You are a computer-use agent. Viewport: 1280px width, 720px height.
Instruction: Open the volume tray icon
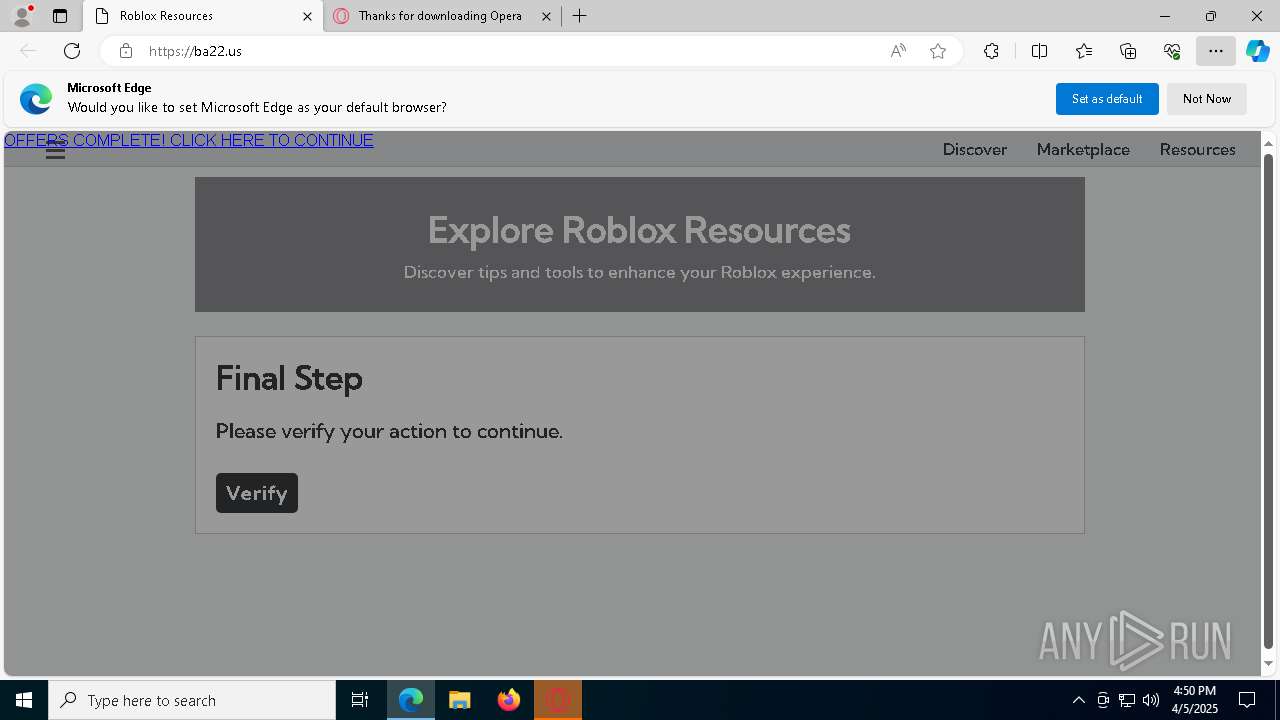point(1151,700)
